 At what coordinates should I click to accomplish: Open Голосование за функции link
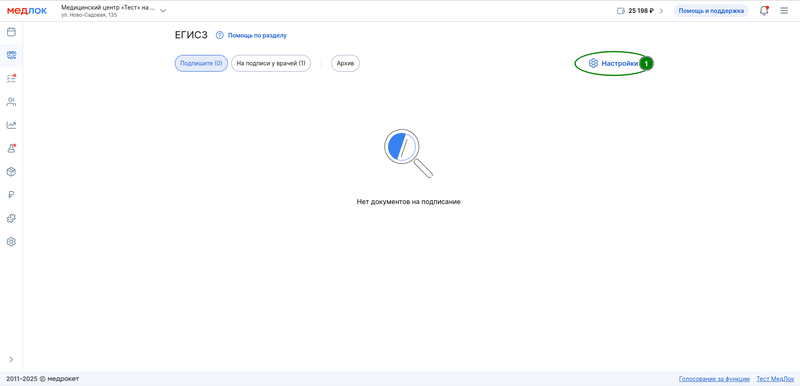(x=714, y=379)
